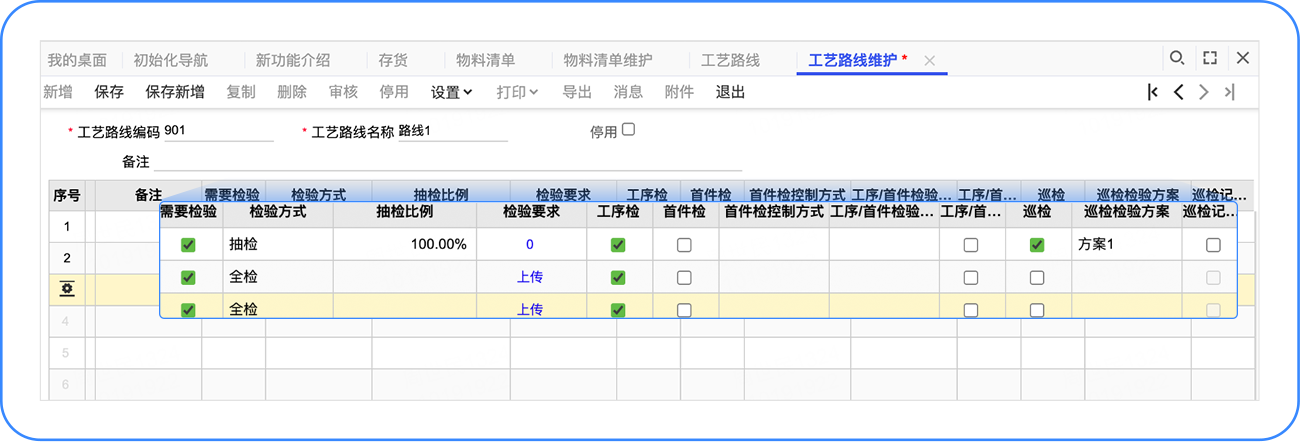
Task: Jump to last record arrow
Action: click(x=1229, y=92)
